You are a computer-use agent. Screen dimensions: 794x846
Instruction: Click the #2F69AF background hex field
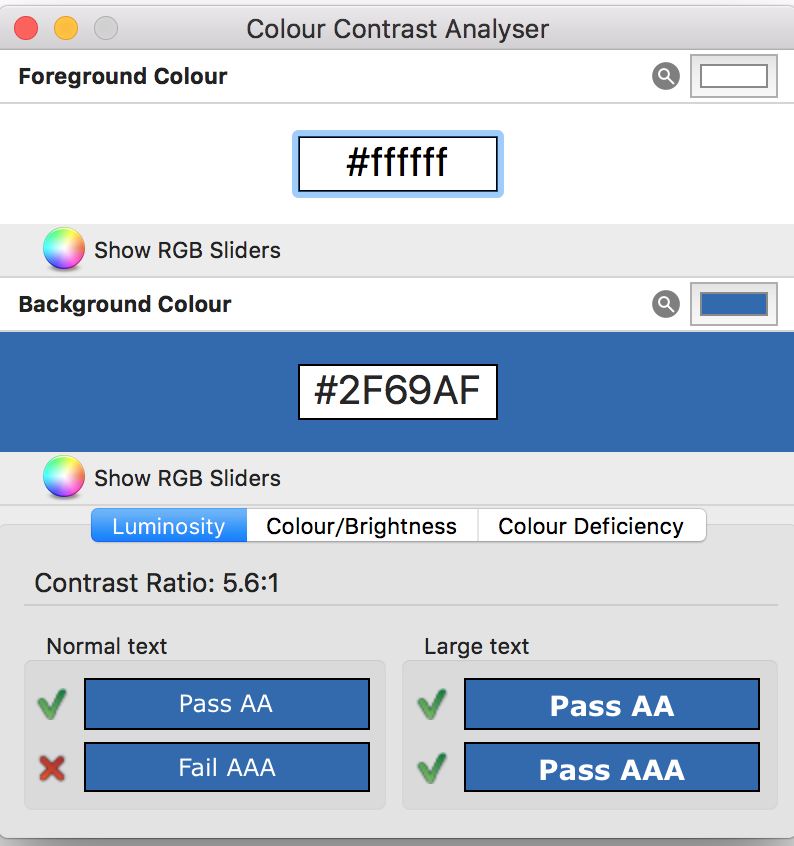click(398, 392)
